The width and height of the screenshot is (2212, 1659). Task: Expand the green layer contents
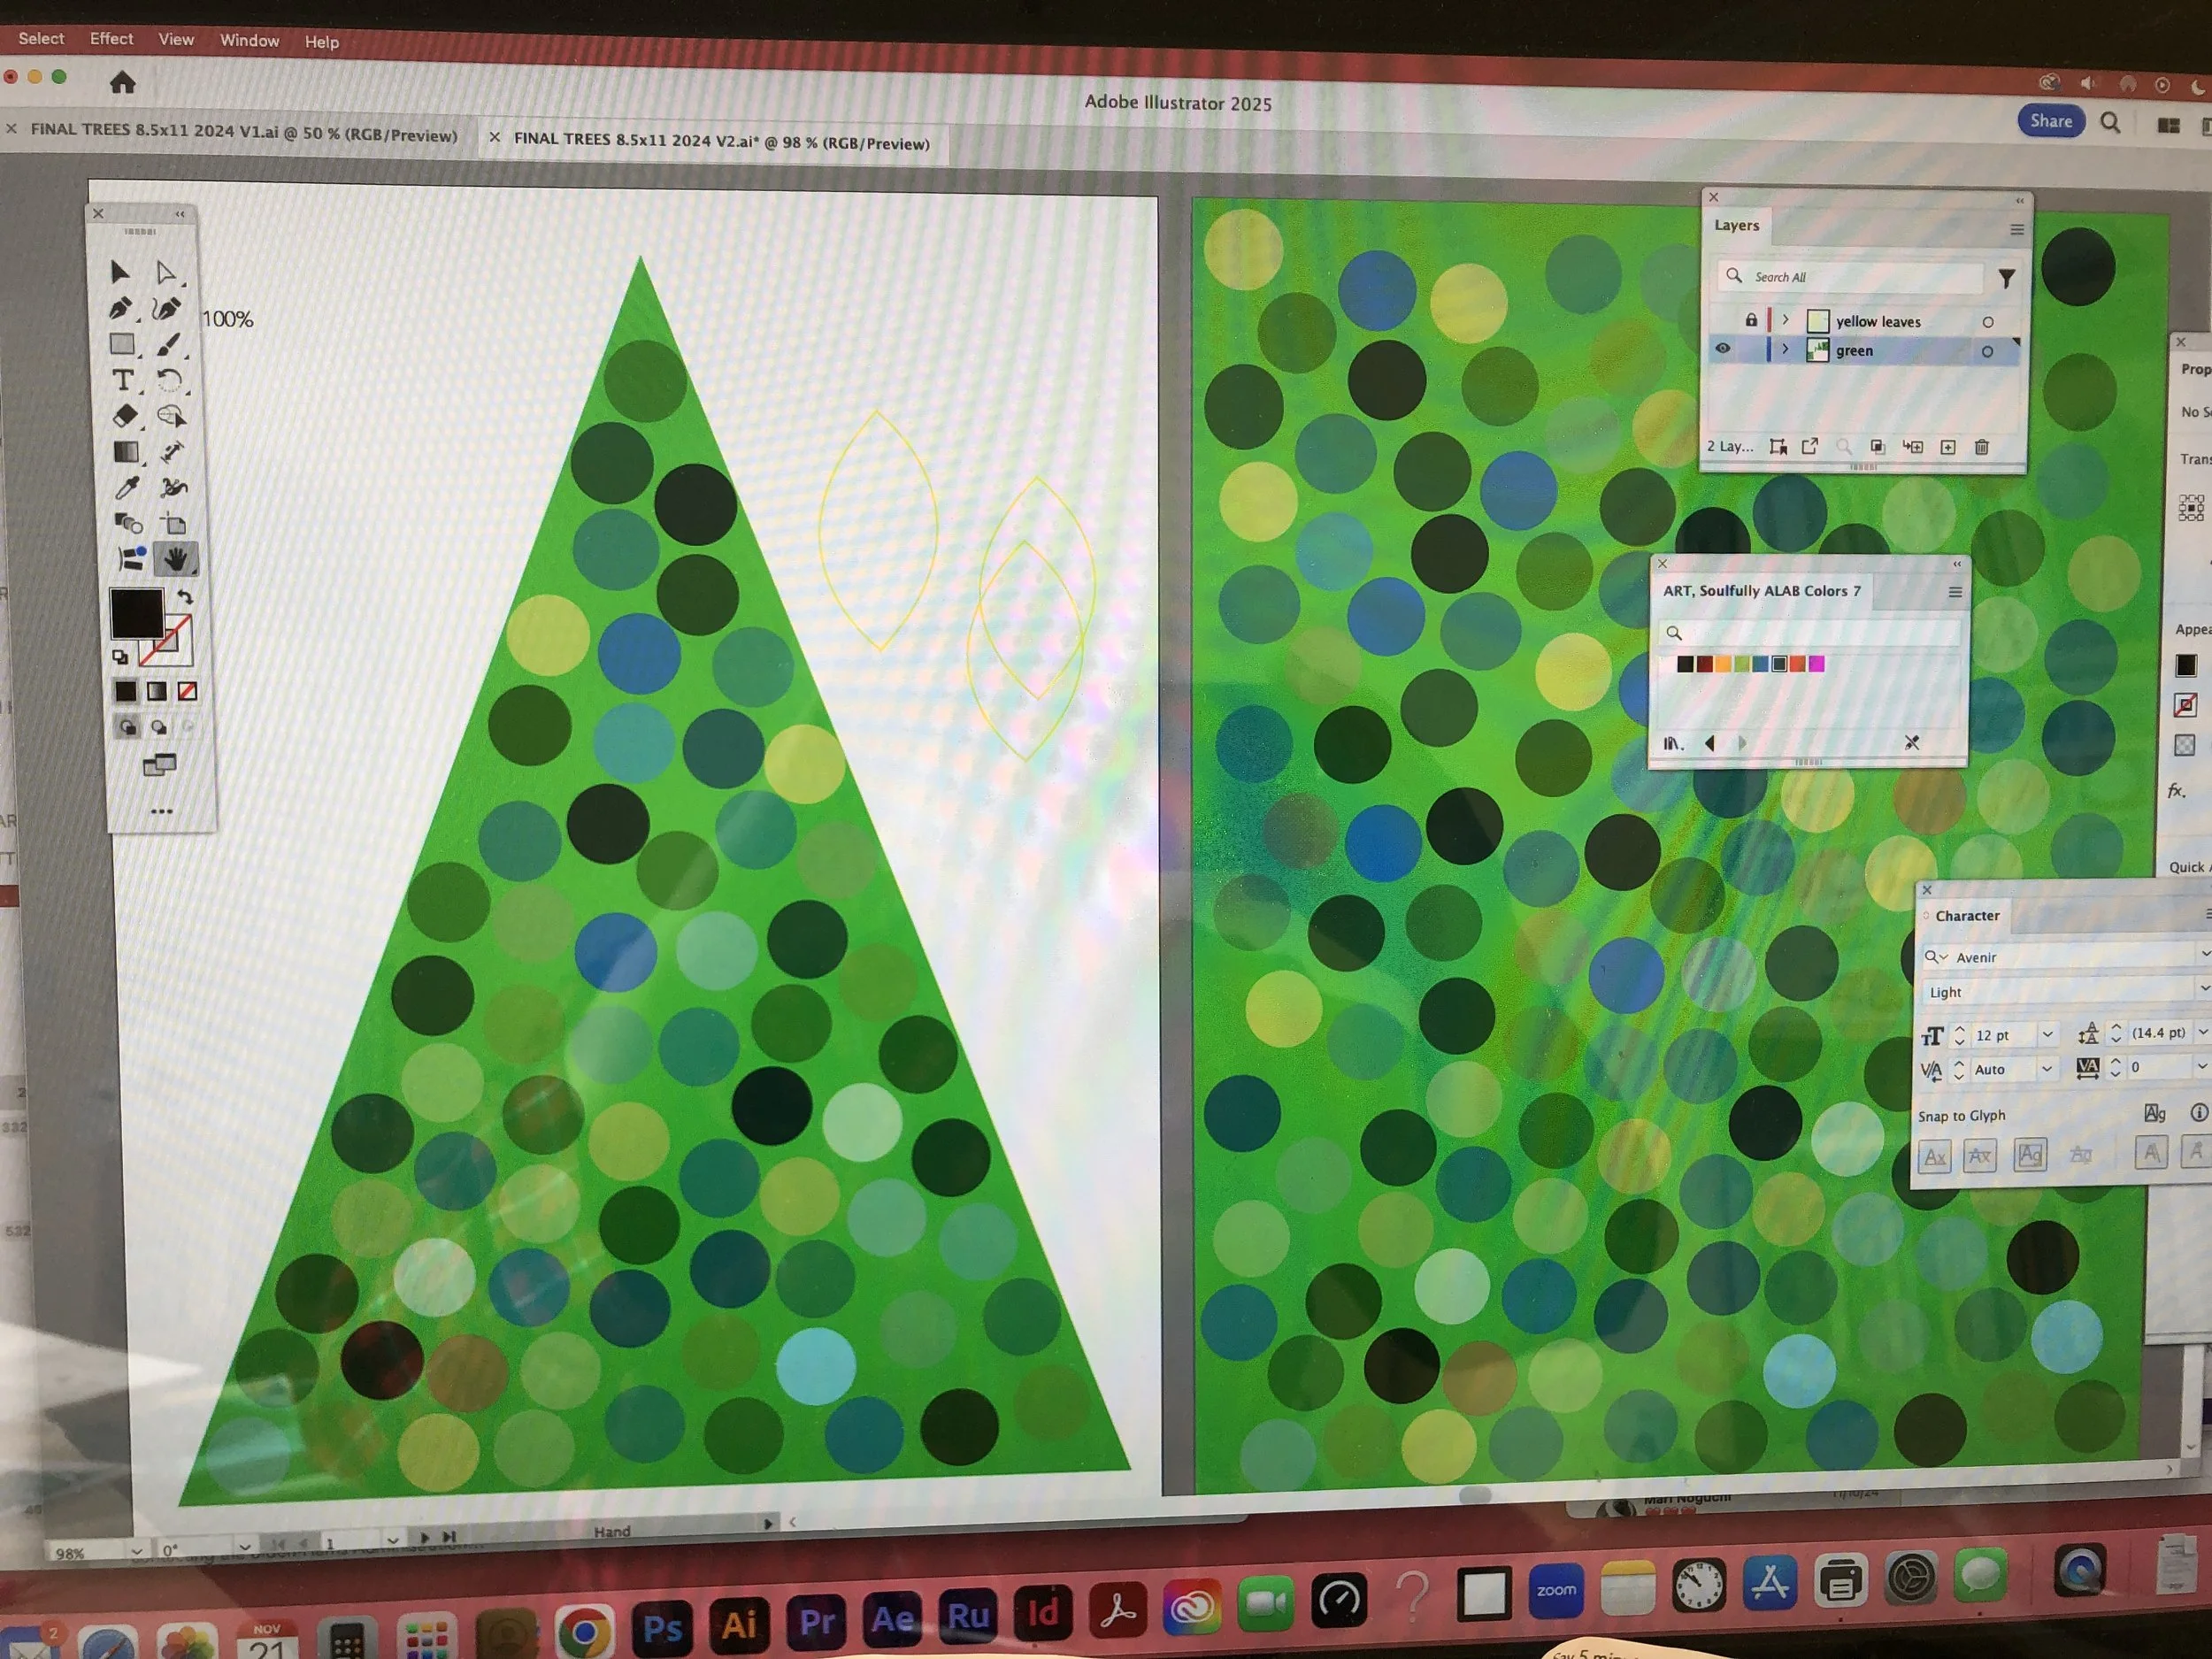[1785, 349]
